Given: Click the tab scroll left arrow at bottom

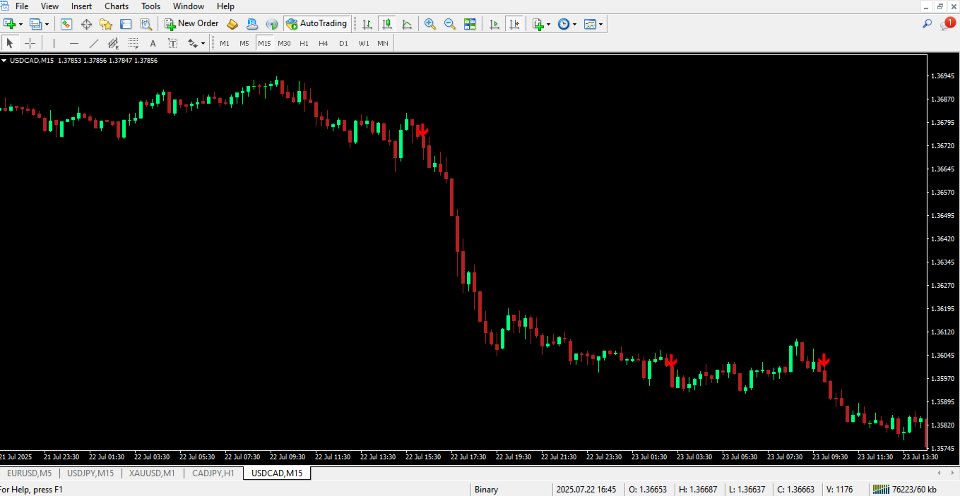Looking at the screenshot, I should (x=940, y=473).
